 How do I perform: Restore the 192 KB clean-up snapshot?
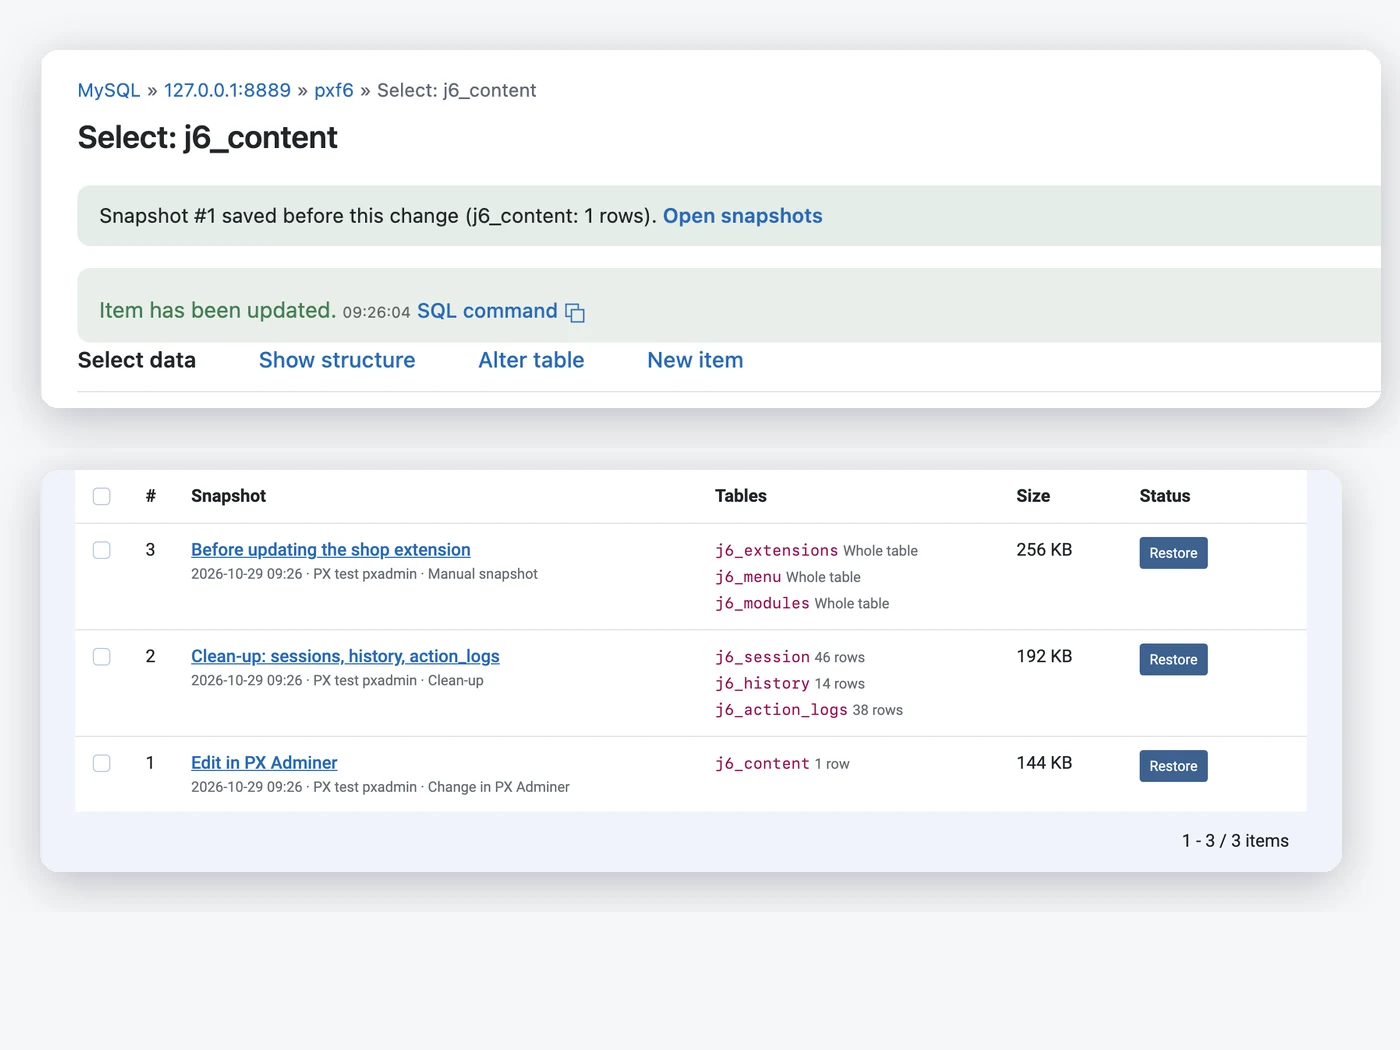[1173, 659]
